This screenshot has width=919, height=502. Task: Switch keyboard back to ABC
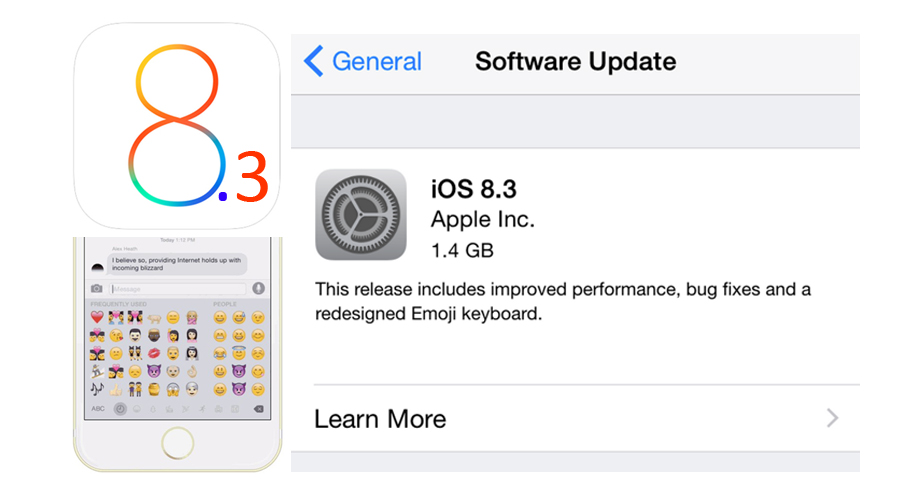[98, 409]
